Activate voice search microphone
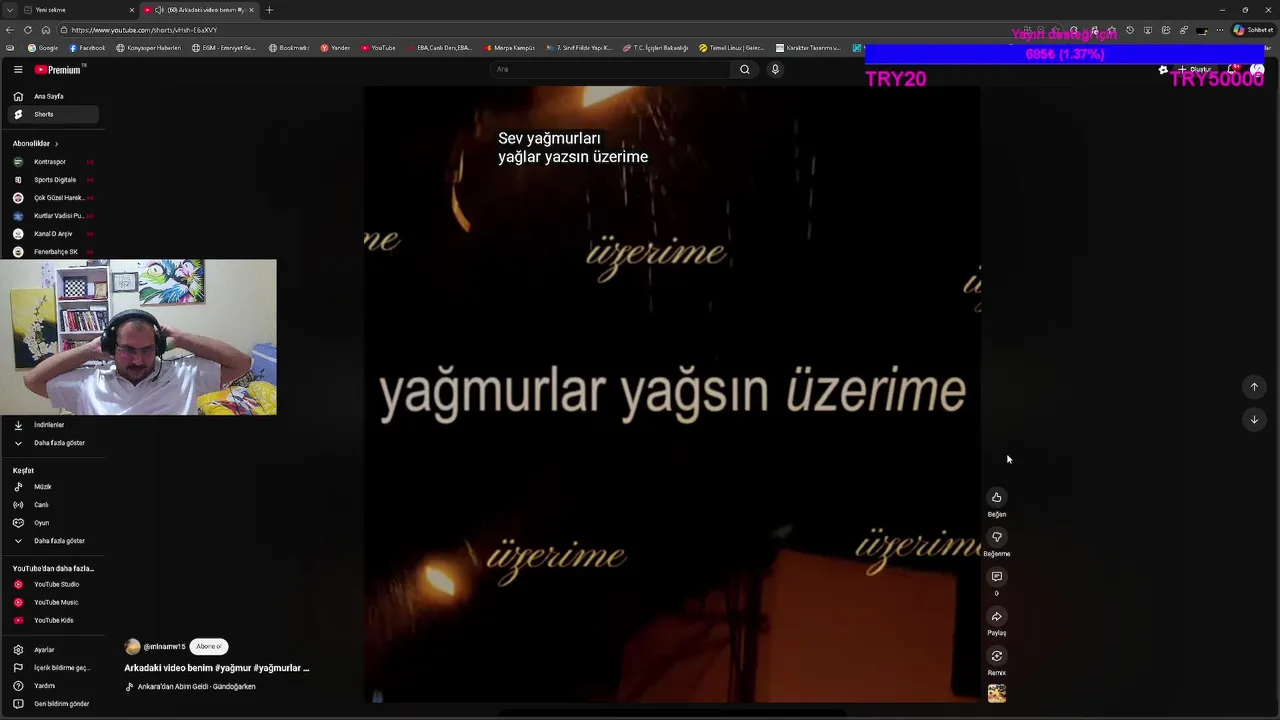1280x720 pixels. pos(775,69)
